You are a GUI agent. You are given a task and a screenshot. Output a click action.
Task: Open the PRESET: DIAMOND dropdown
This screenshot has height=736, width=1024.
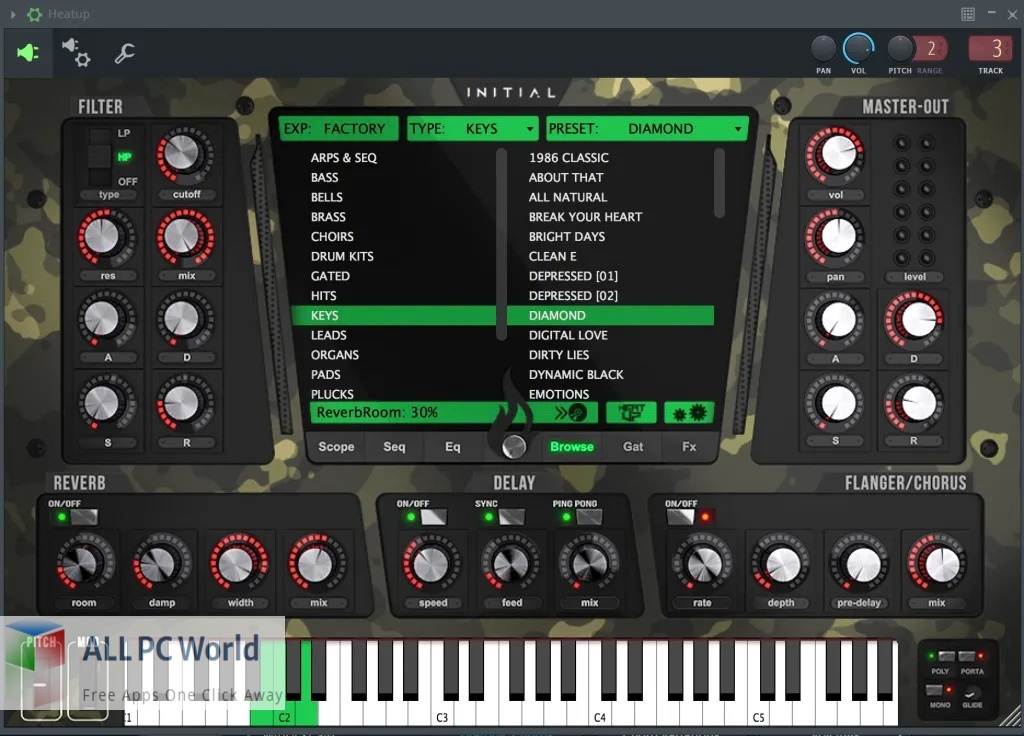(x=647, y=129)
